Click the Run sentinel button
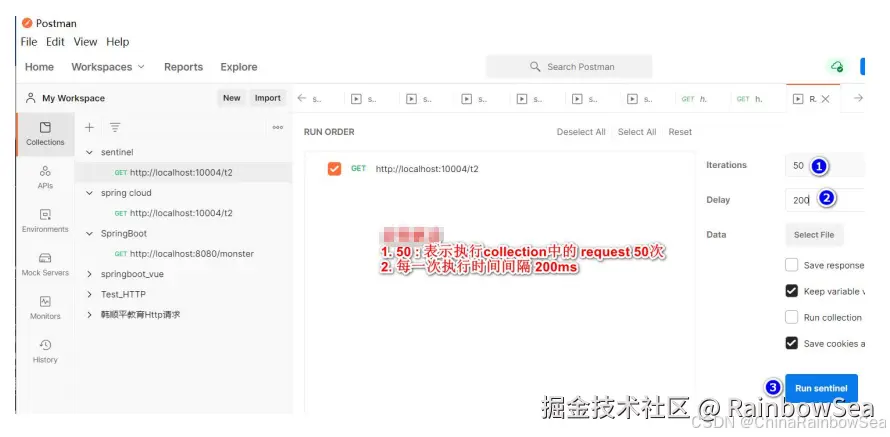This screenshot has height=437, width=890. [821, 388]
